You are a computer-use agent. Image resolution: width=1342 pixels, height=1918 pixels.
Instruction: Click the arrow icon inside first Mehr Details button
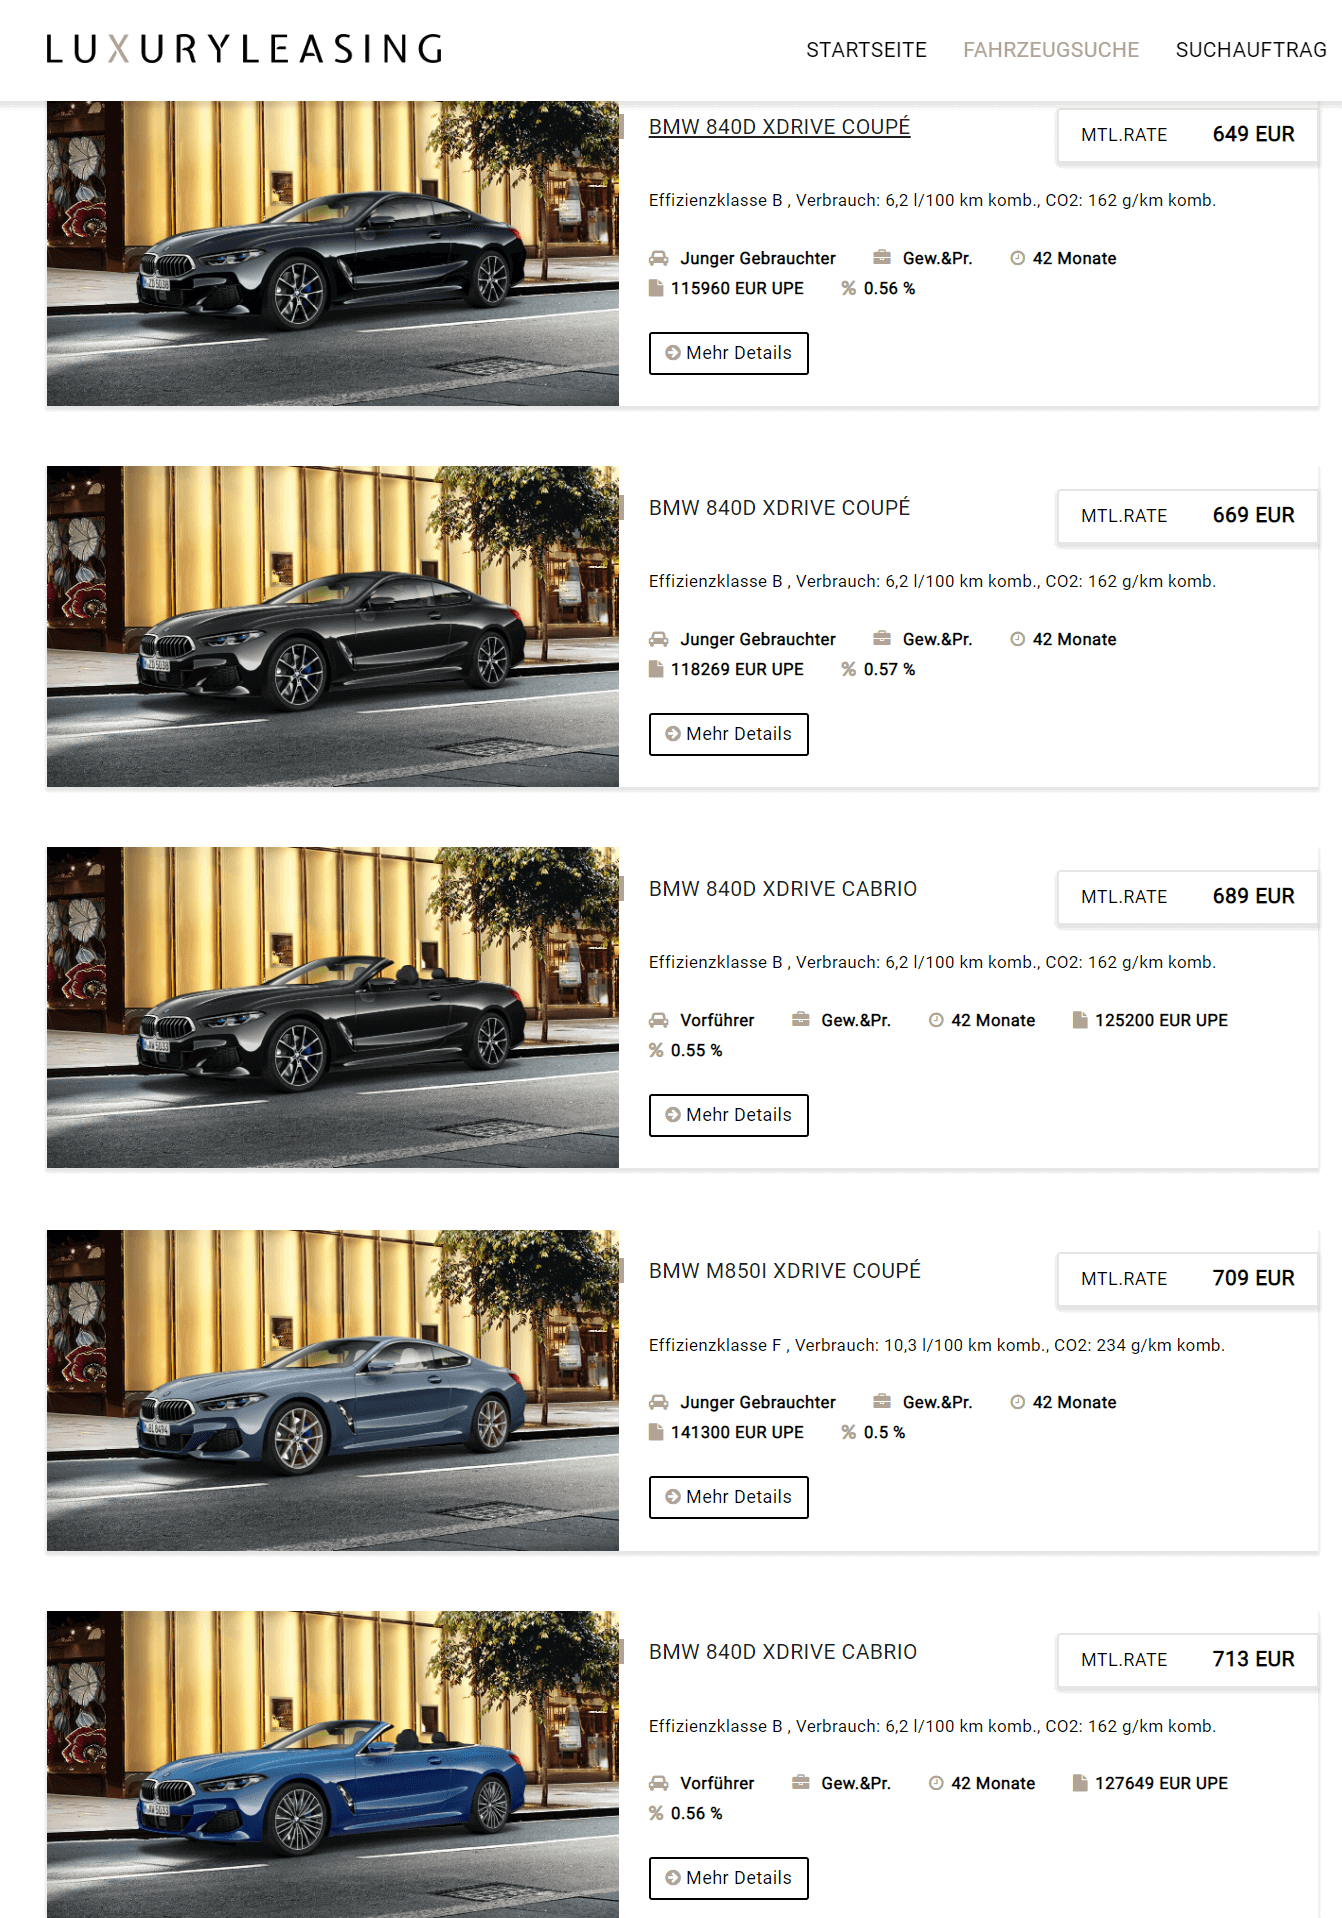673,353
